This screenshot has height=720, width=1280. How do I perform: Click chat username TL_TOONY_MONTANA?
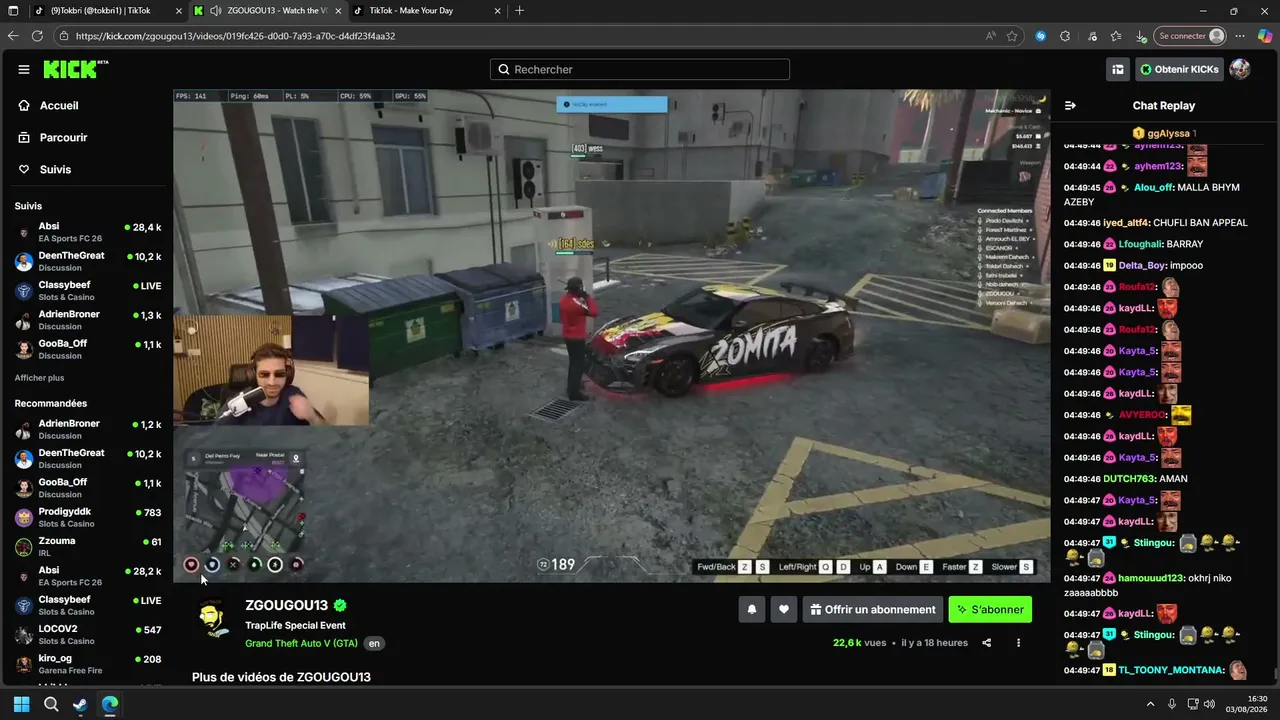point(1171,670)
